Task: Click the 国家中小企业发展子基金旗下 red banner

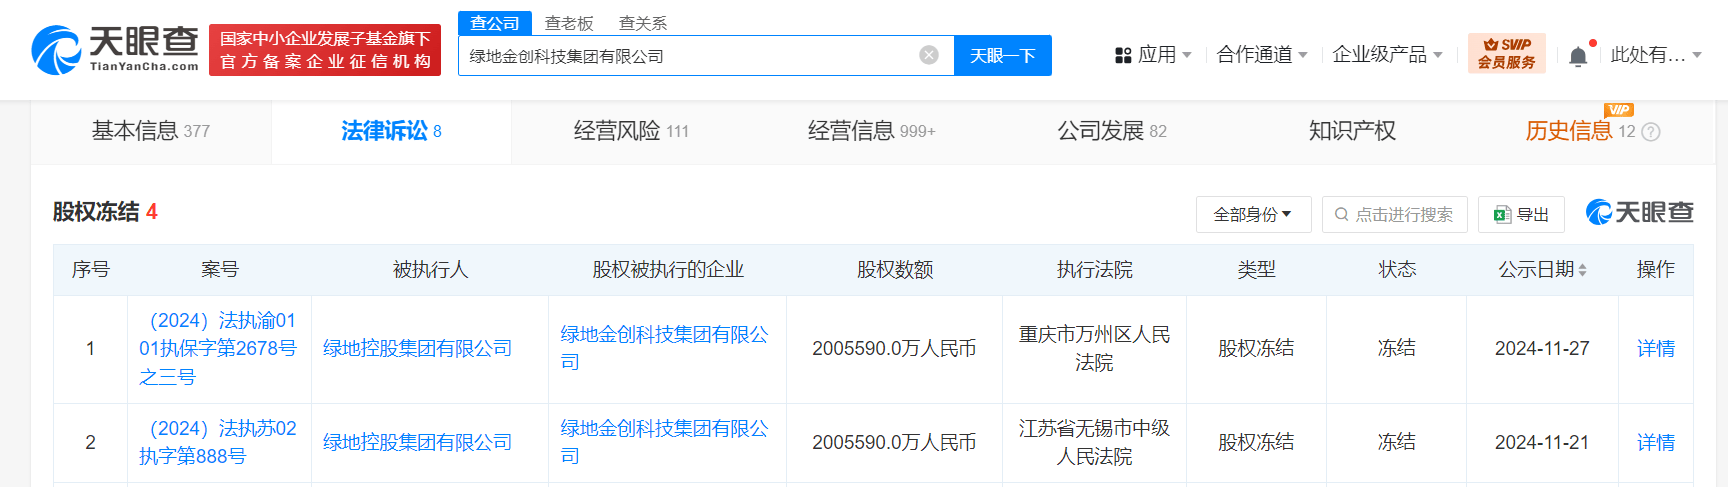Action: 325,50
